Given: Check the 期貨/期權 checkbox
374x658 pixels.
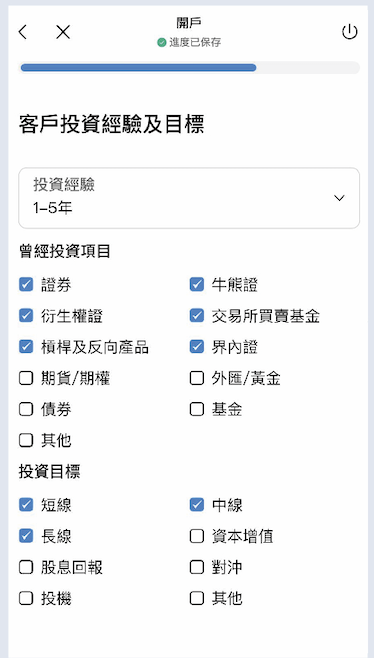Looking at the screenshot, I should [x=26, y=378].
